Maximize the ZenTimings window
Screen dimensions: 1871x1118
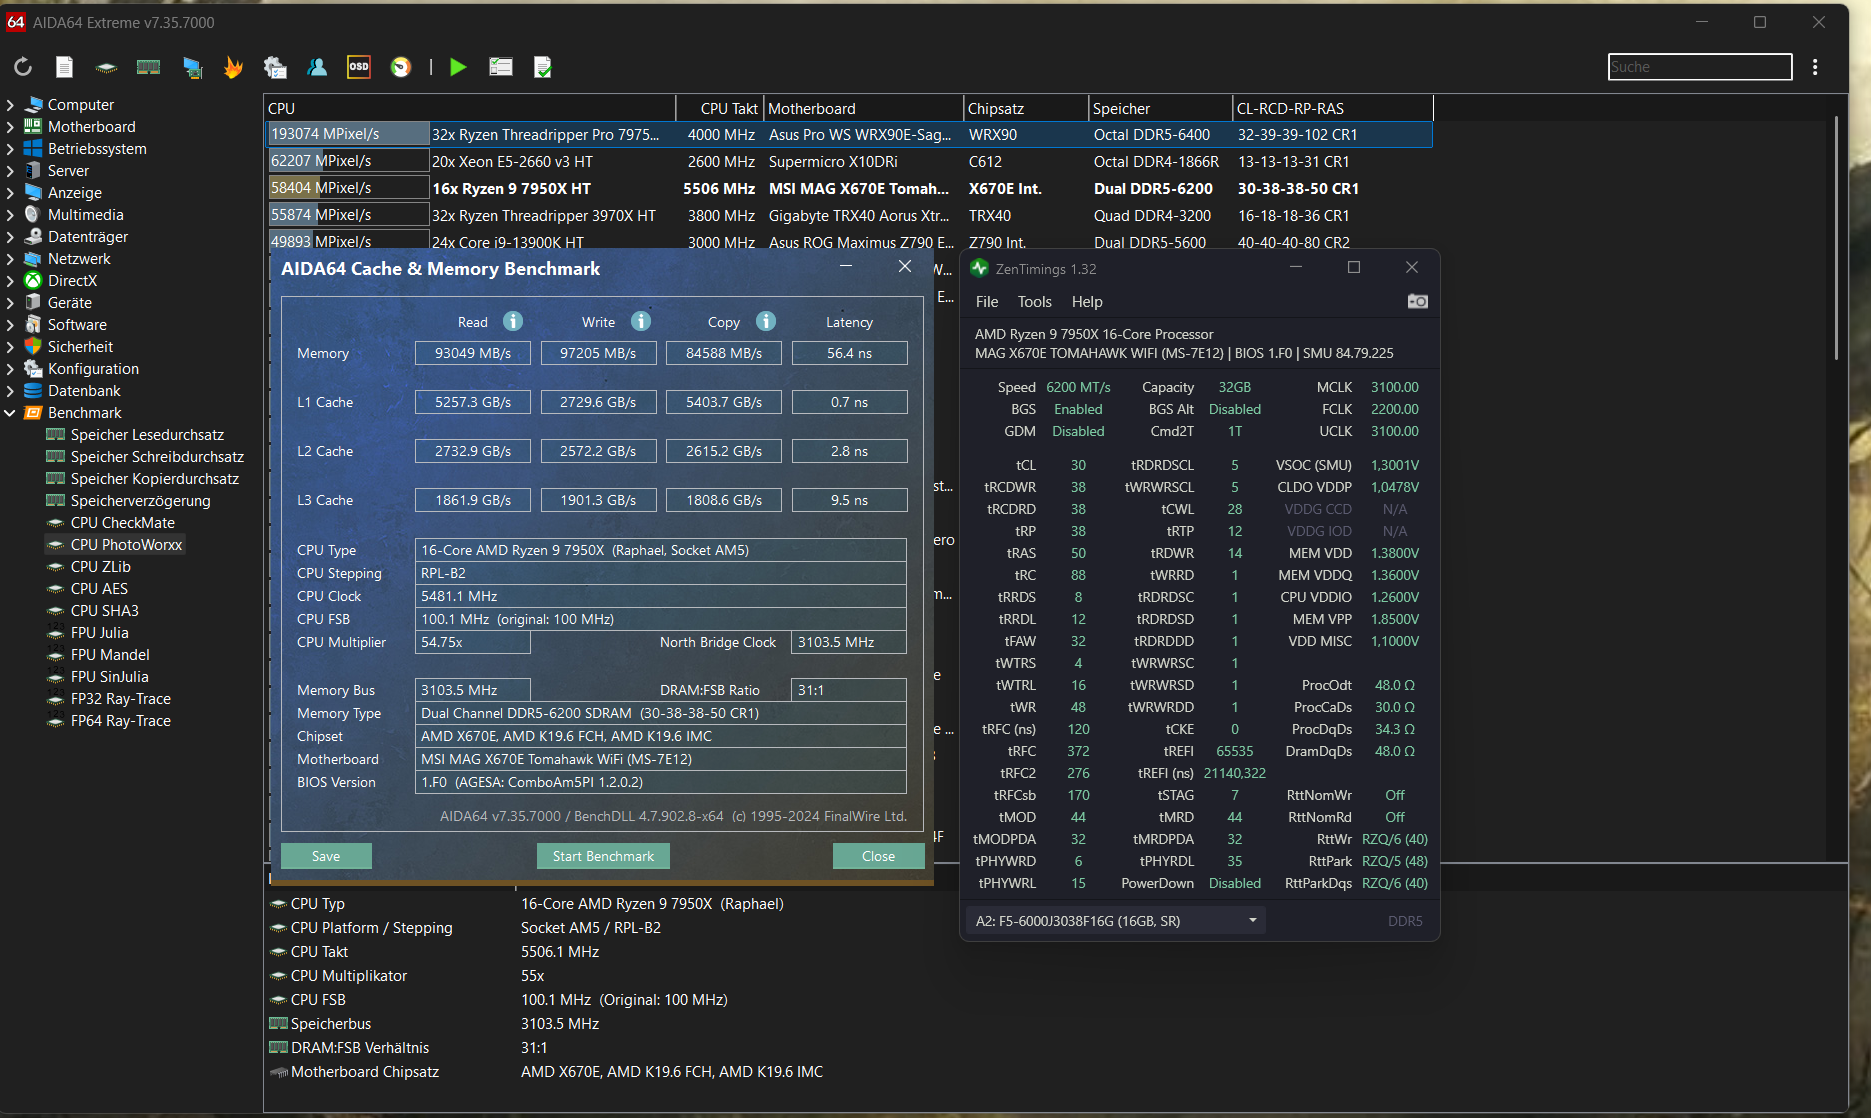[x=1354, y=268]
